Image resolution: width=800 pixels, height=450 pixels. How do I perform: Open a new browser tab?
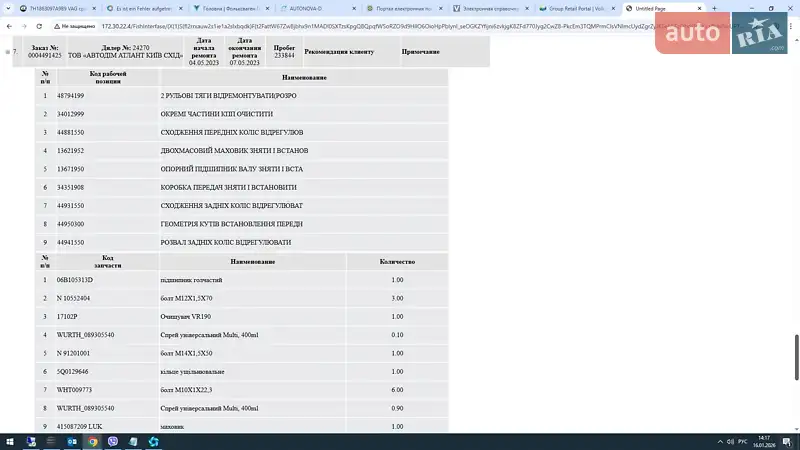coord(714,9)
